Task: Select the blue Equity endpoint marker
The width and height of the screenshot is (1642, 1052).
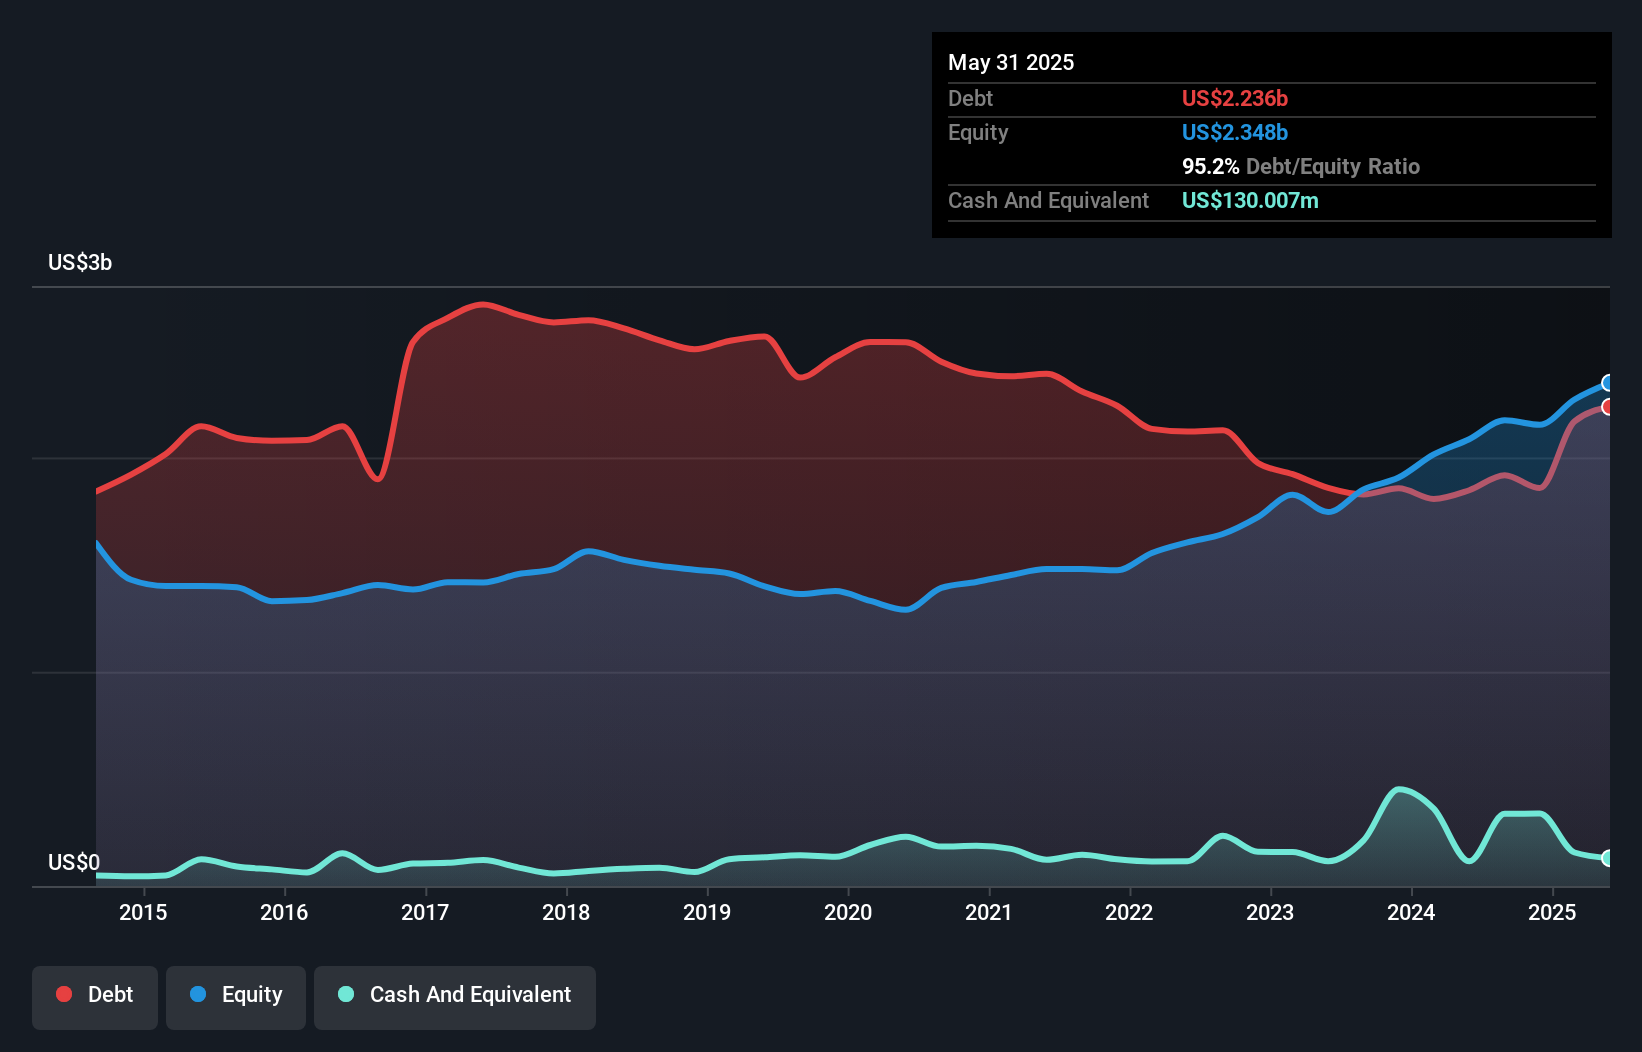Action: [x=1608, y=383]
